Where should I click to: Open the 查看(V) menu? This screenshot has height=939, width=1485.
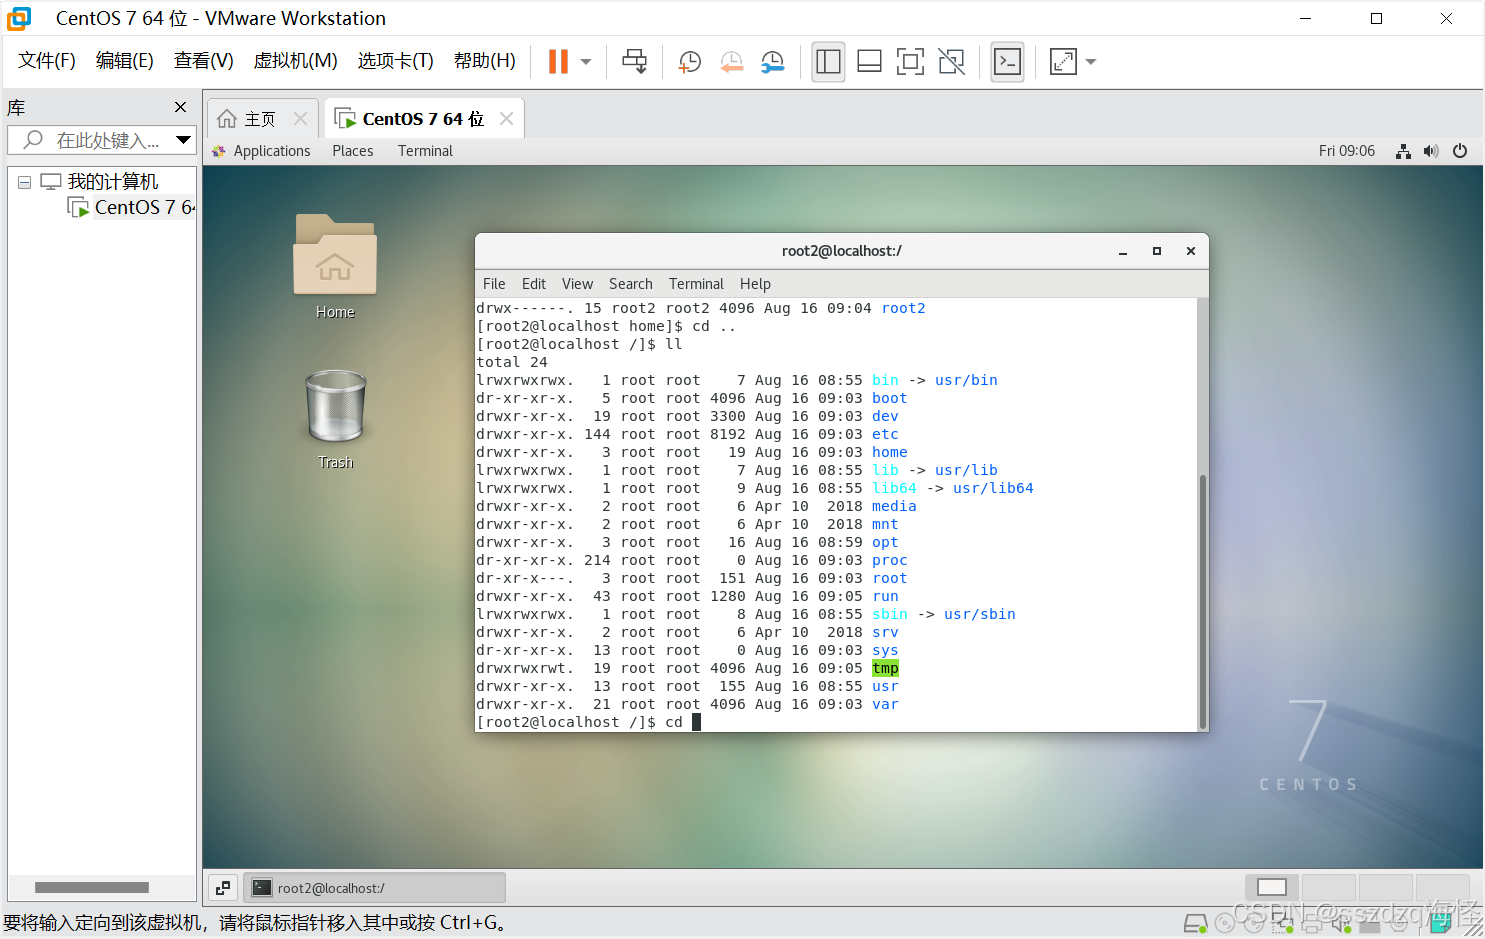click(x=204, y=61)
